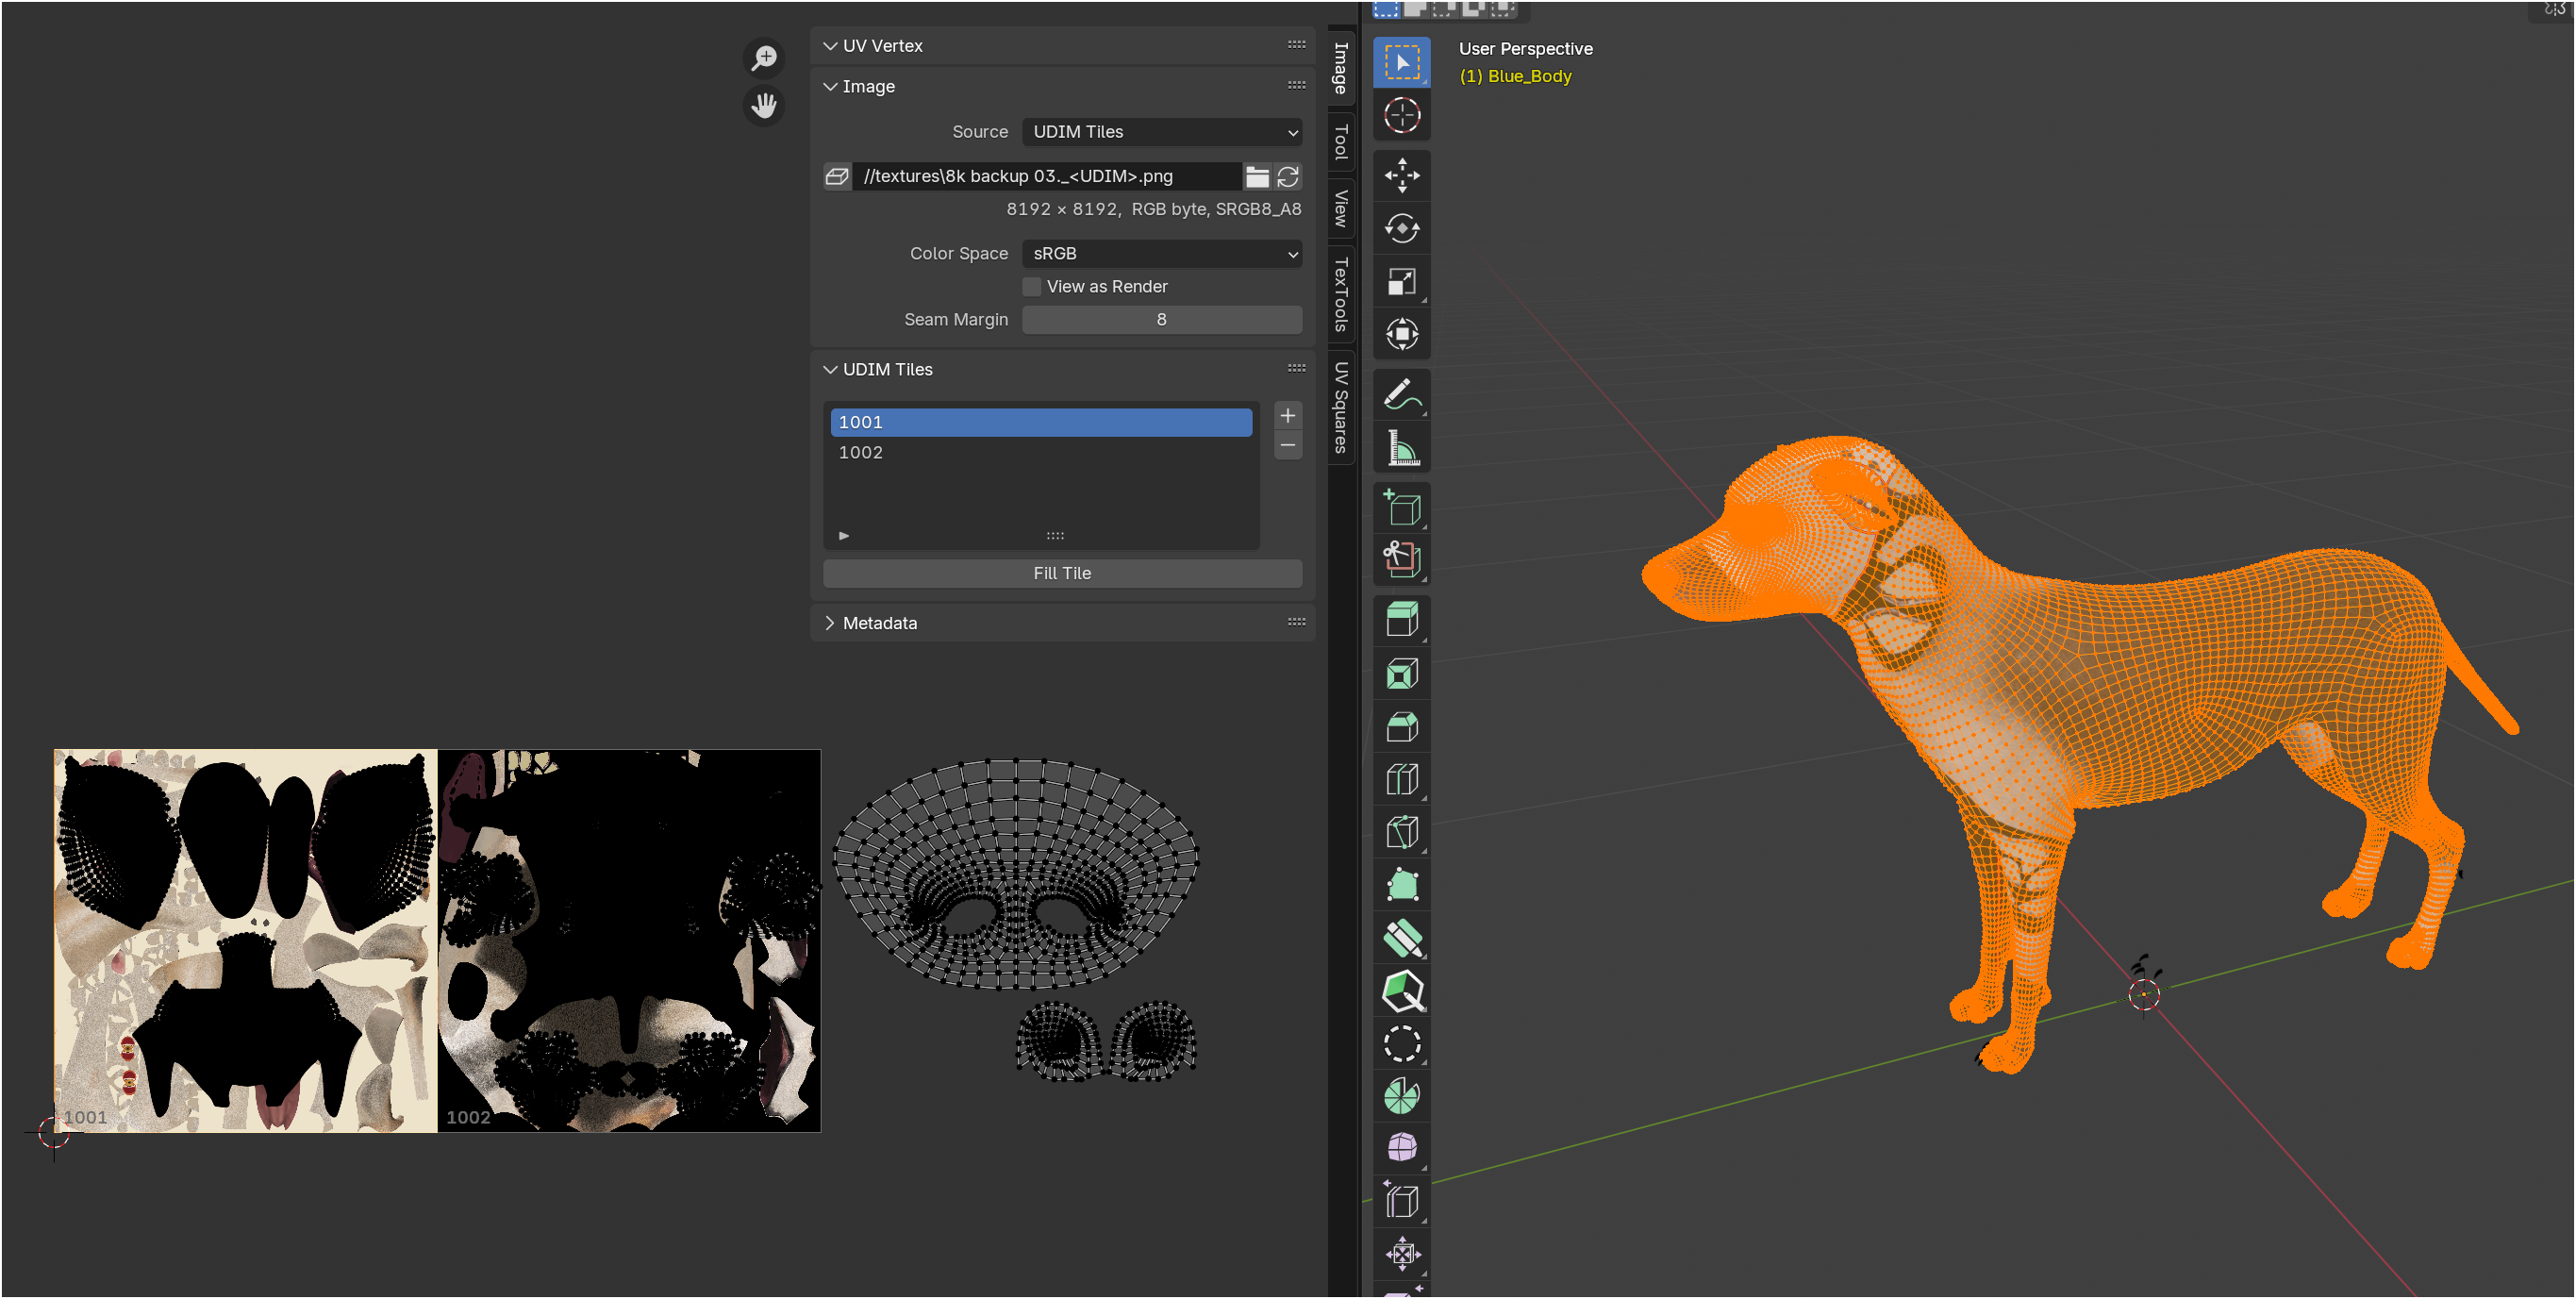This screenshot has height=1299, width=2576.
Task: Activate the Transform tool
Action: tap(1402, 334)
